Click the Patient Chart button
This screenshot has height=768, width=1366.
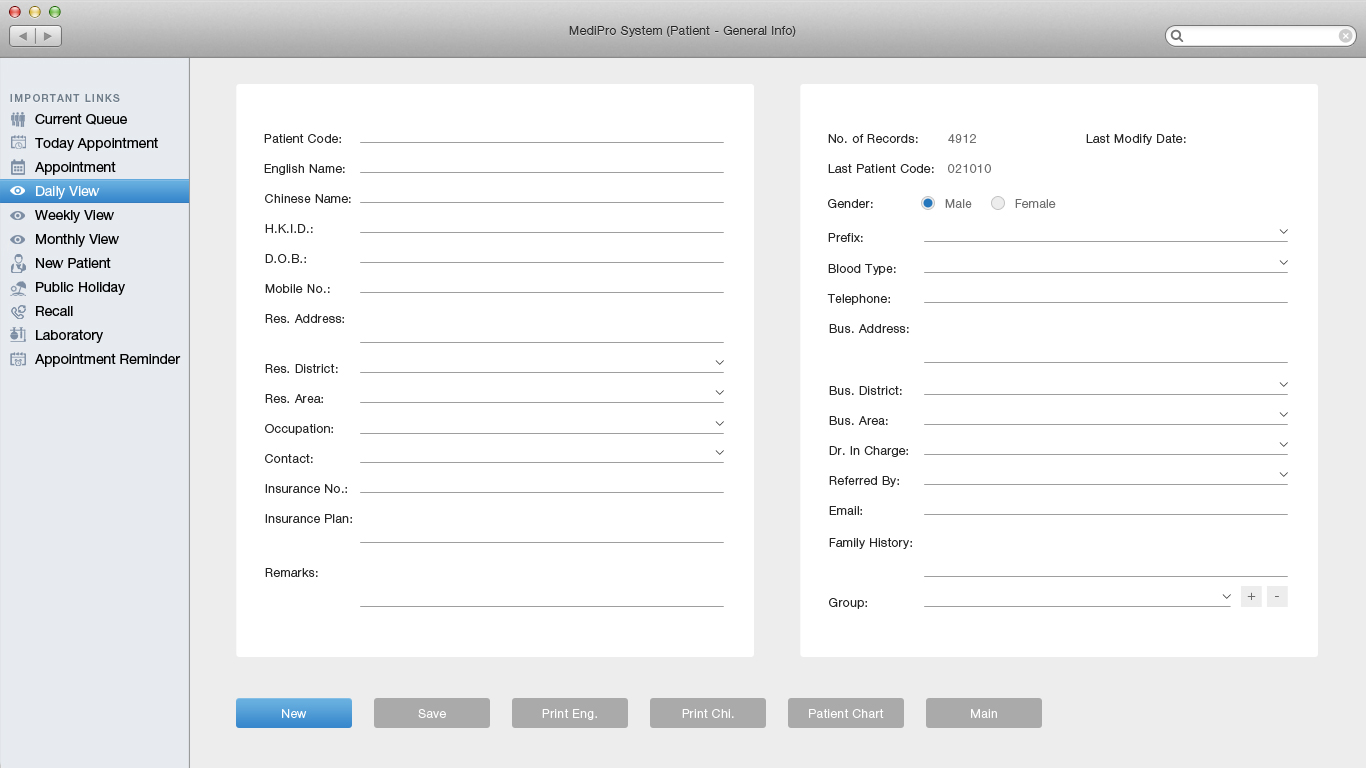tap(846, 713)
